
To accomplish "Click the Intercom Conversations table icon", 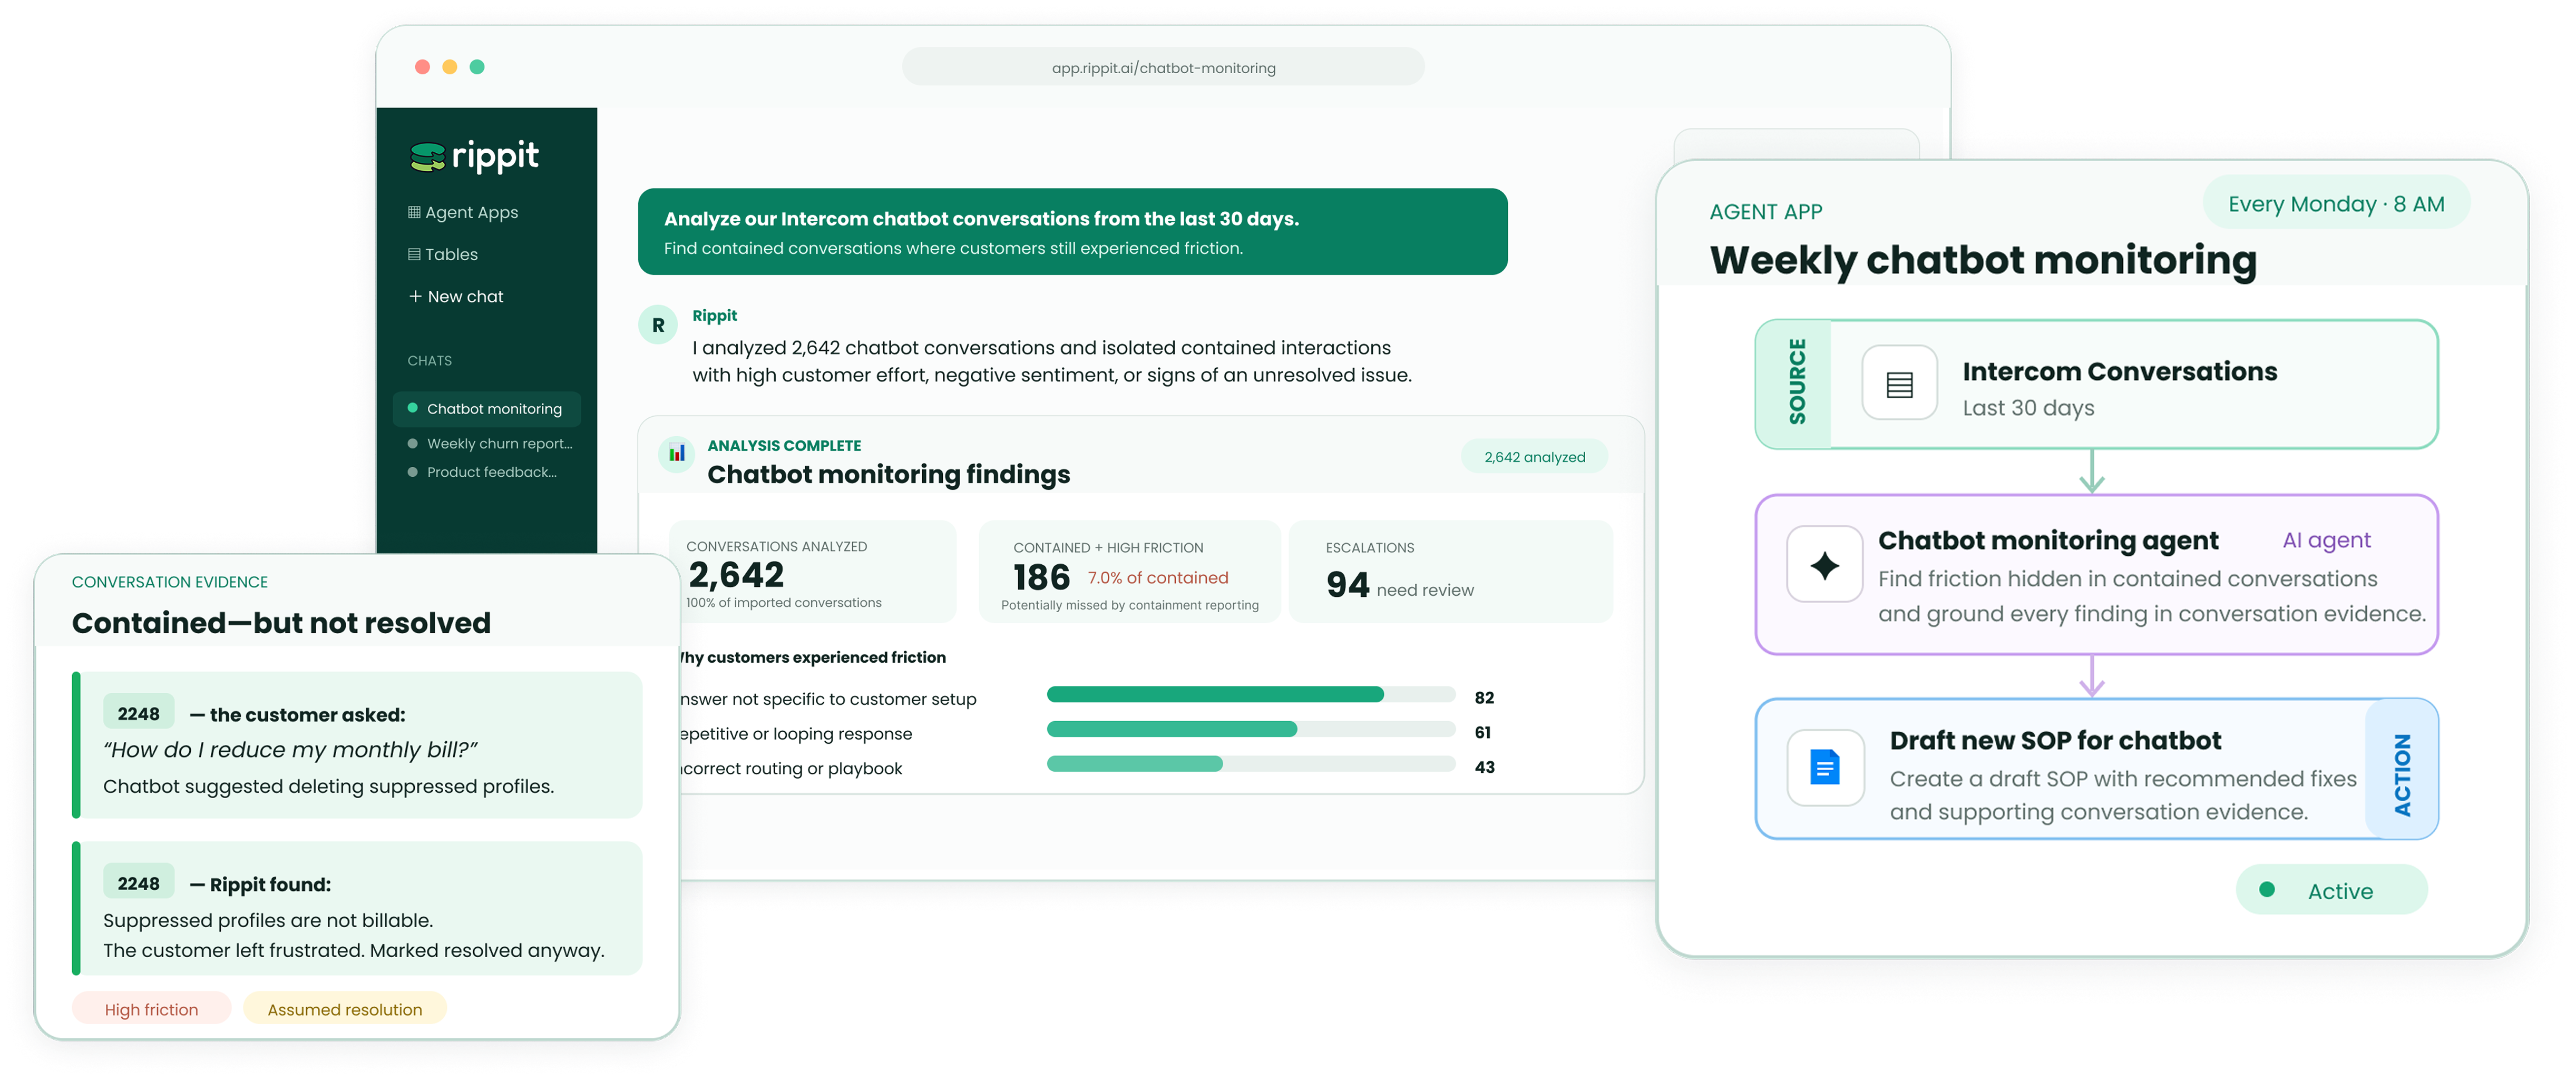I will [x=1899, y=384].
